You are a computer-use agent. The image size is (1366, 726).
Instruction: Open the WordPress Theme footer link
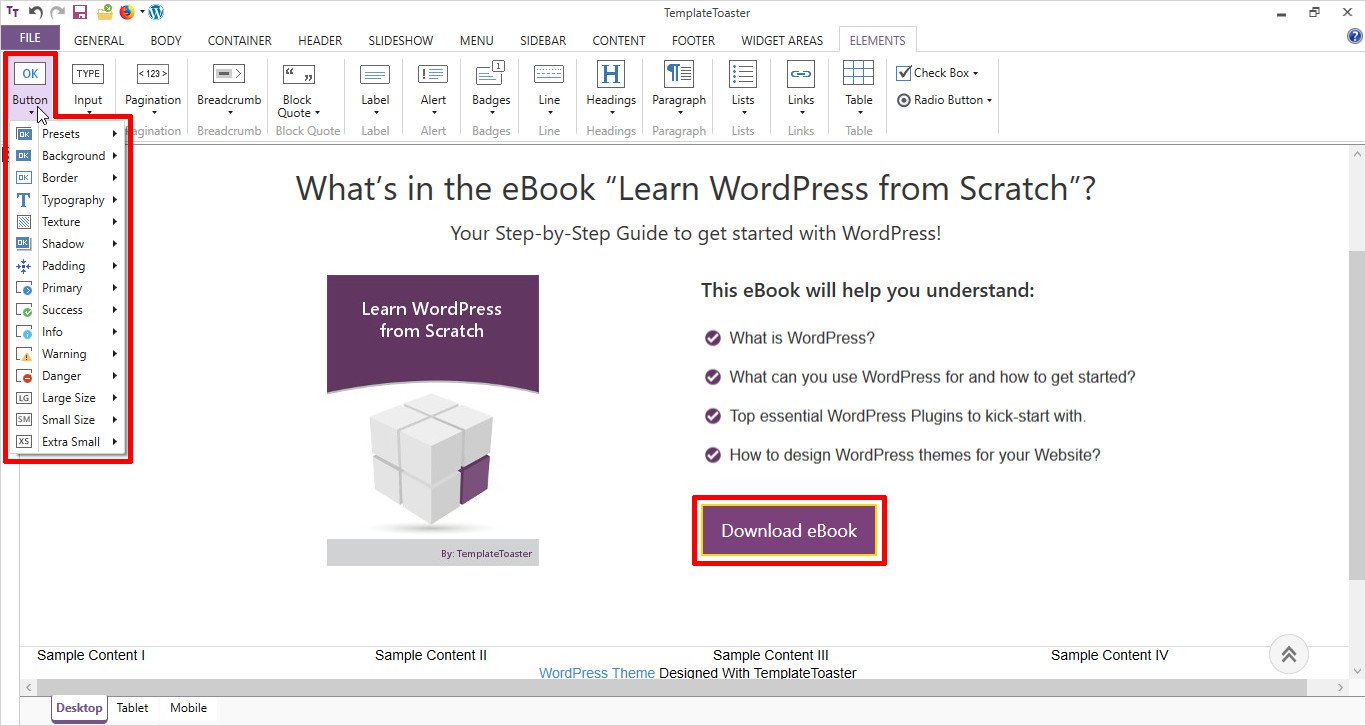[x=596, y=673]
